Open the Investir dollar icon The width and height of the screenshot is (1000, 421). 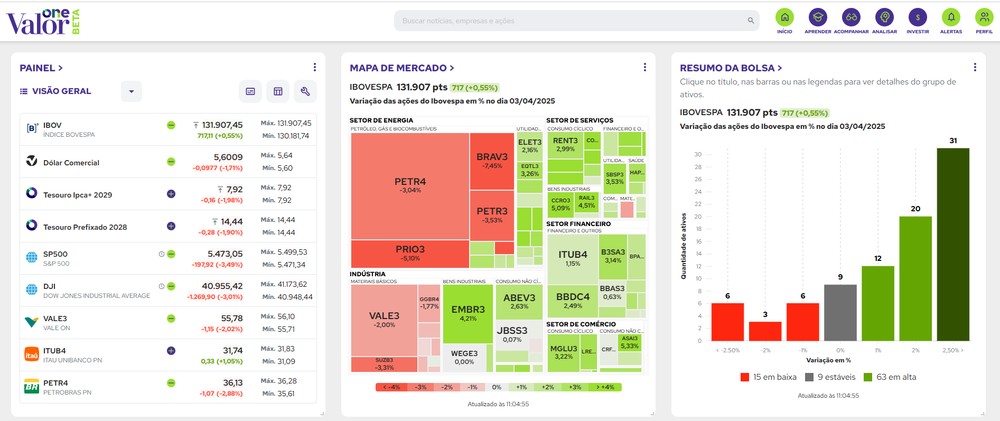918,17
